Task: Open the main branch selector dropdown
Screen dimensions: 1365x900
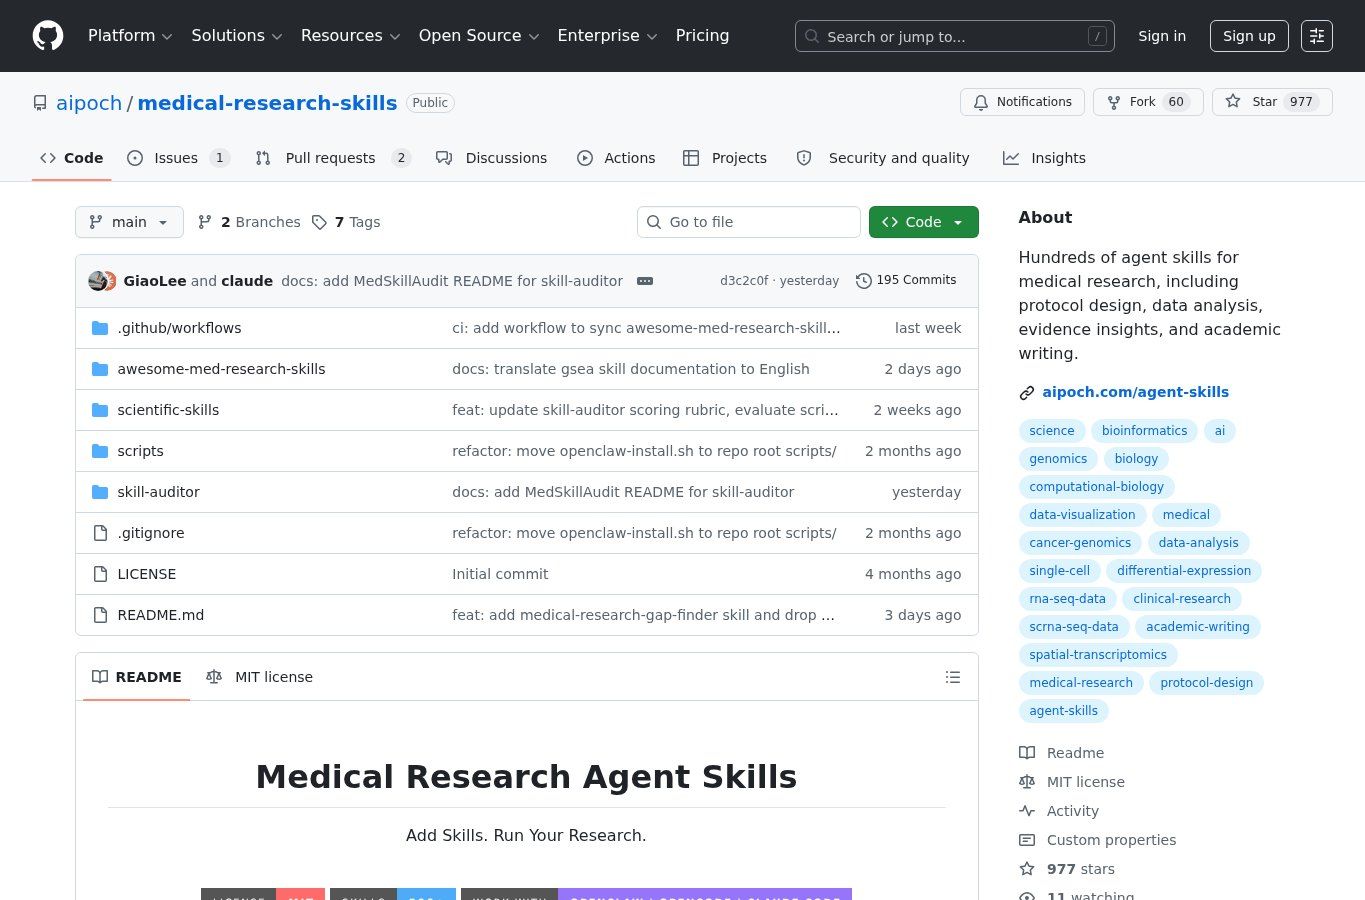Action: (129, 222)
